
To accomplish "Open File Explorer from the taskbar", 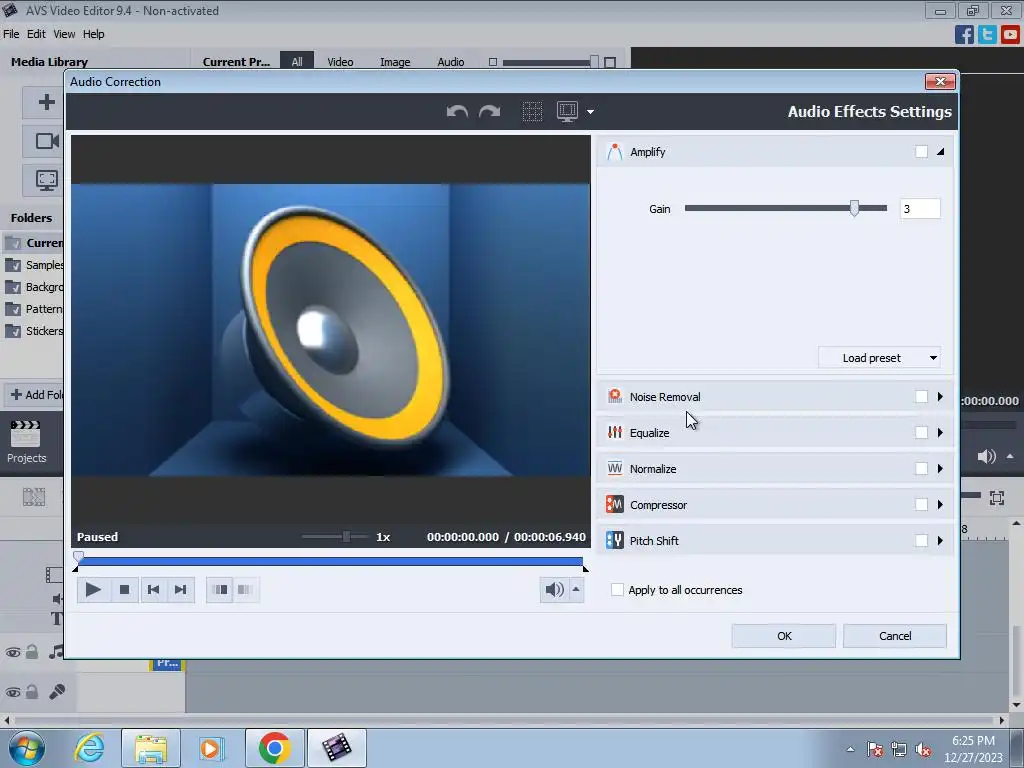I will [151, 748].
